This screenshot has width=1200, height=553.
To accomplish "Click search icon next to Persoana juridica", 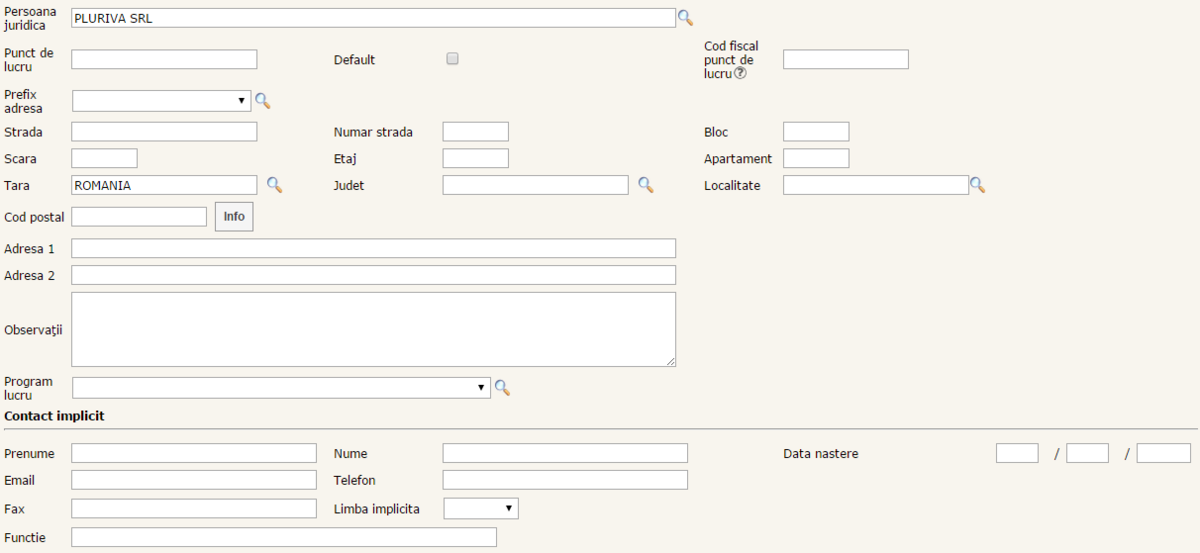I will [685, 17].
